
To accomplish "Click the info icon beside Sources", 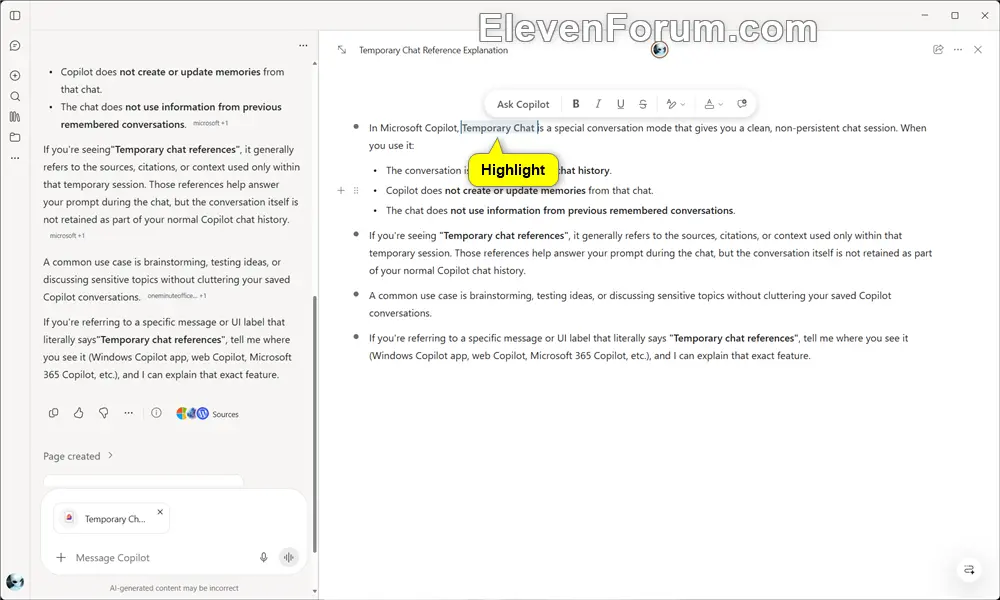I will pyautogui.click(x=156, y=413).
